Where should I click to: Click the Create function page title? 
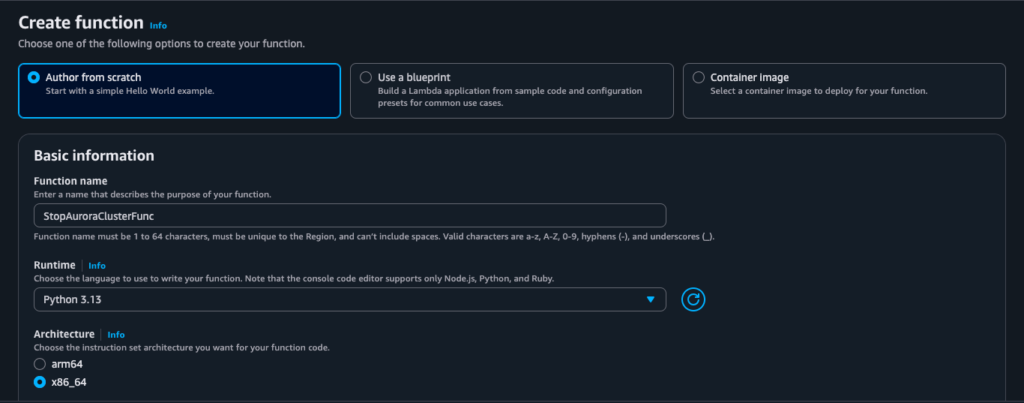(x=80, y=23)
